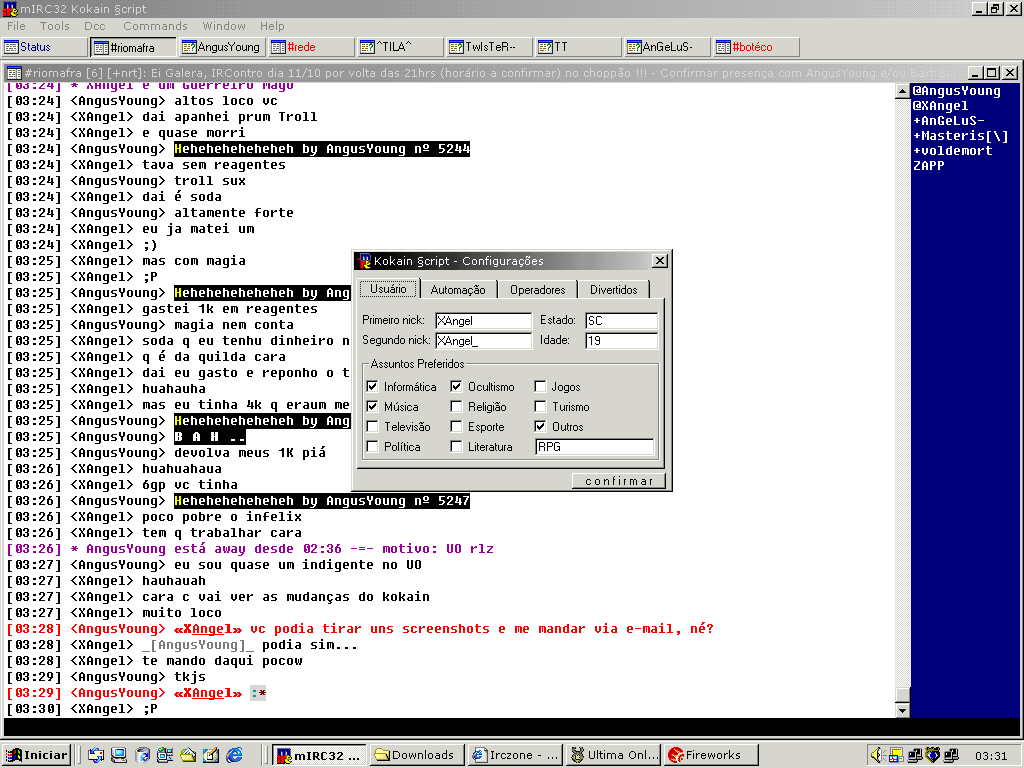Open the open-folder quick launch icon
This screenshot has height=768, width=1024.
pyautogui.click(x=188, y=755)
